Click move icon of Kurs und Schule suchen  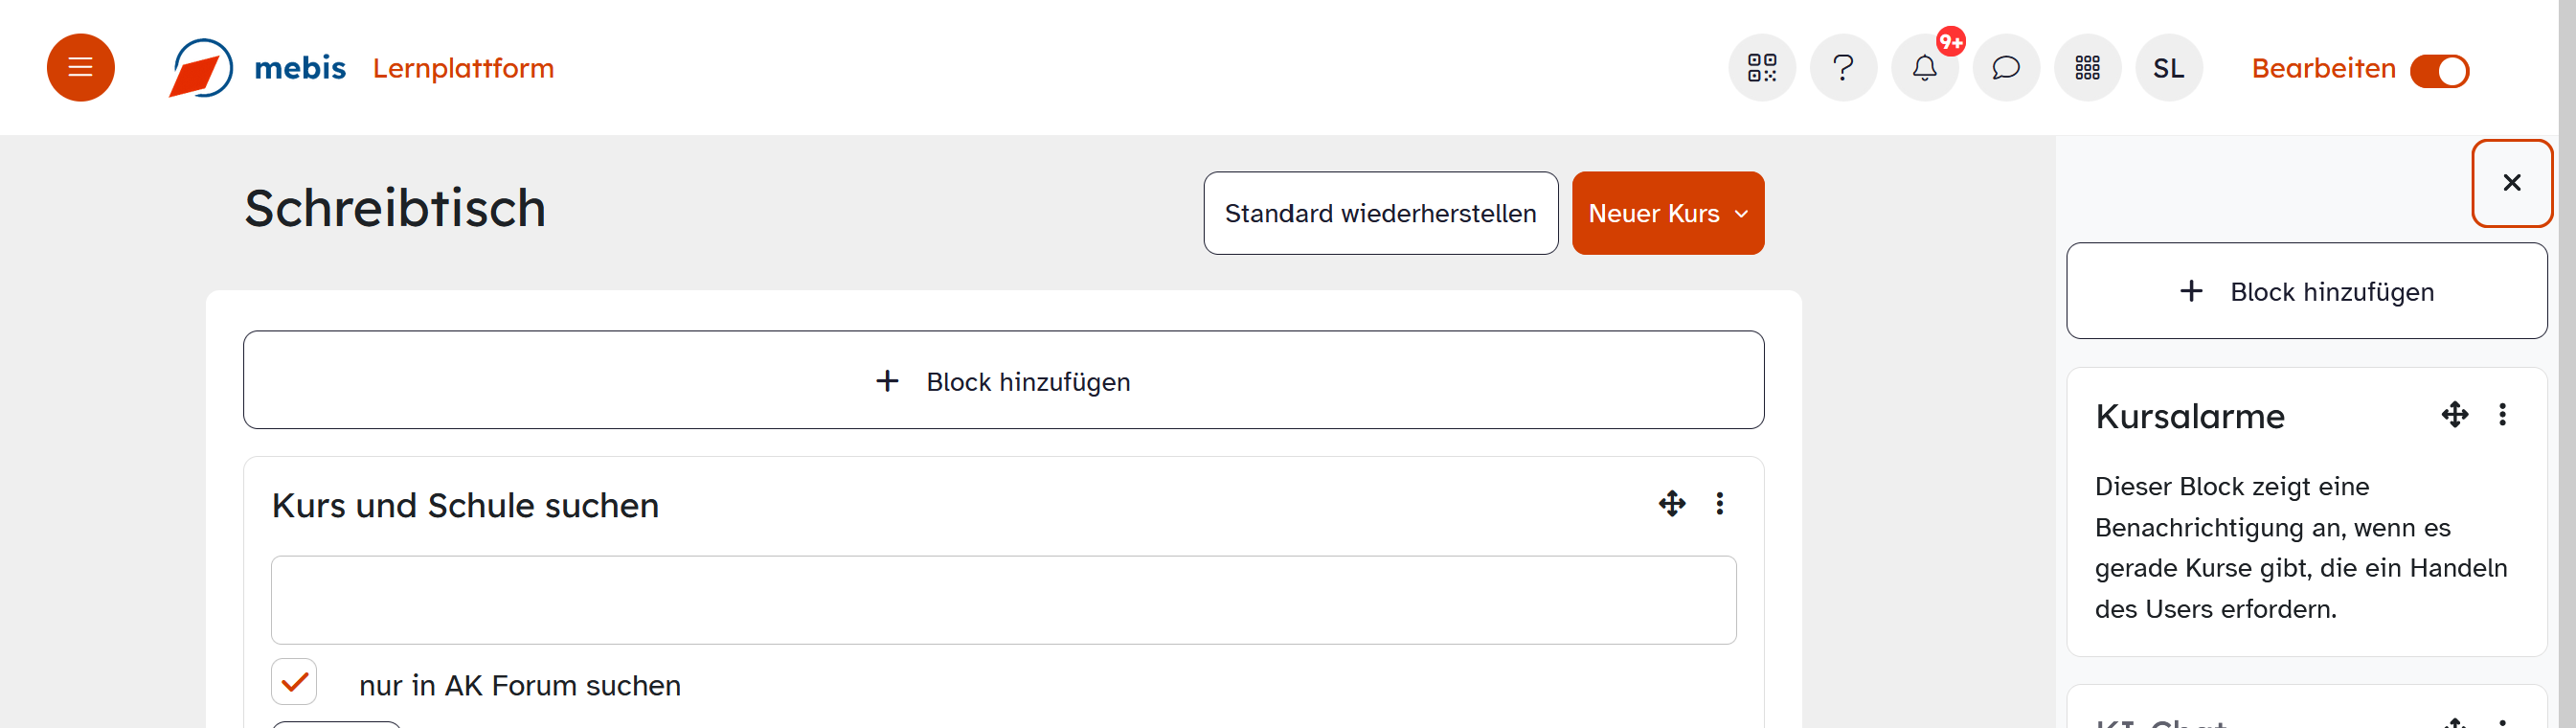pos(1671,503)
